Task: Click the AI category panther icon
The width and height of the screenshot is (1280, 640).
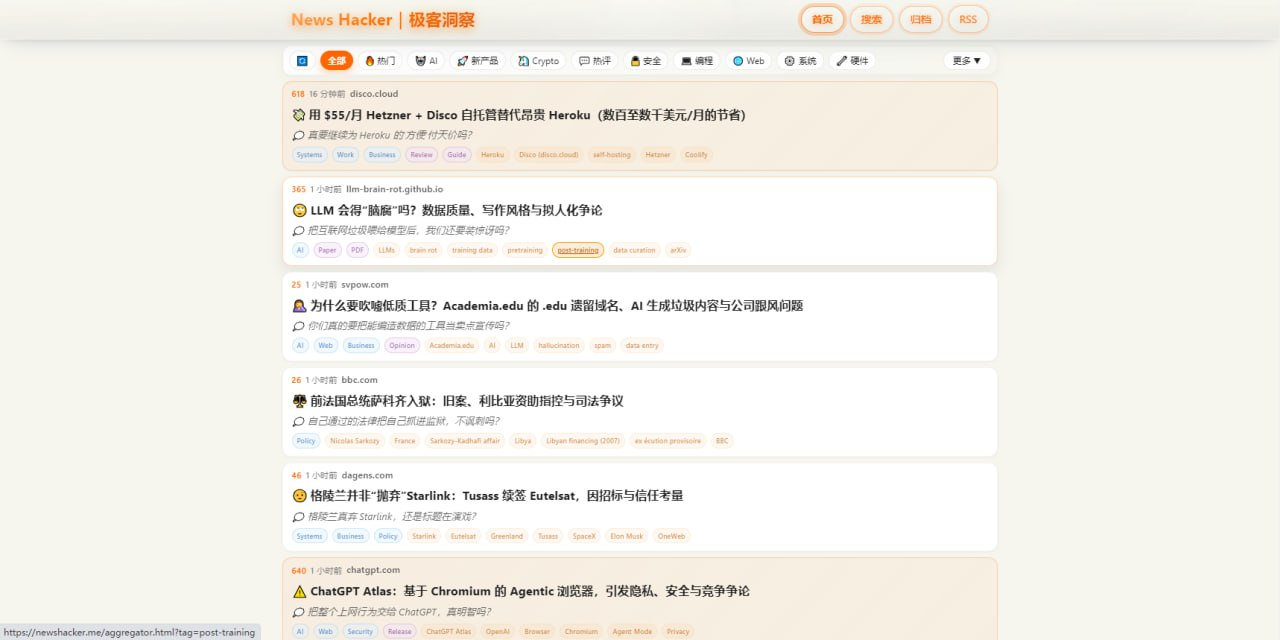Action: 419,60
